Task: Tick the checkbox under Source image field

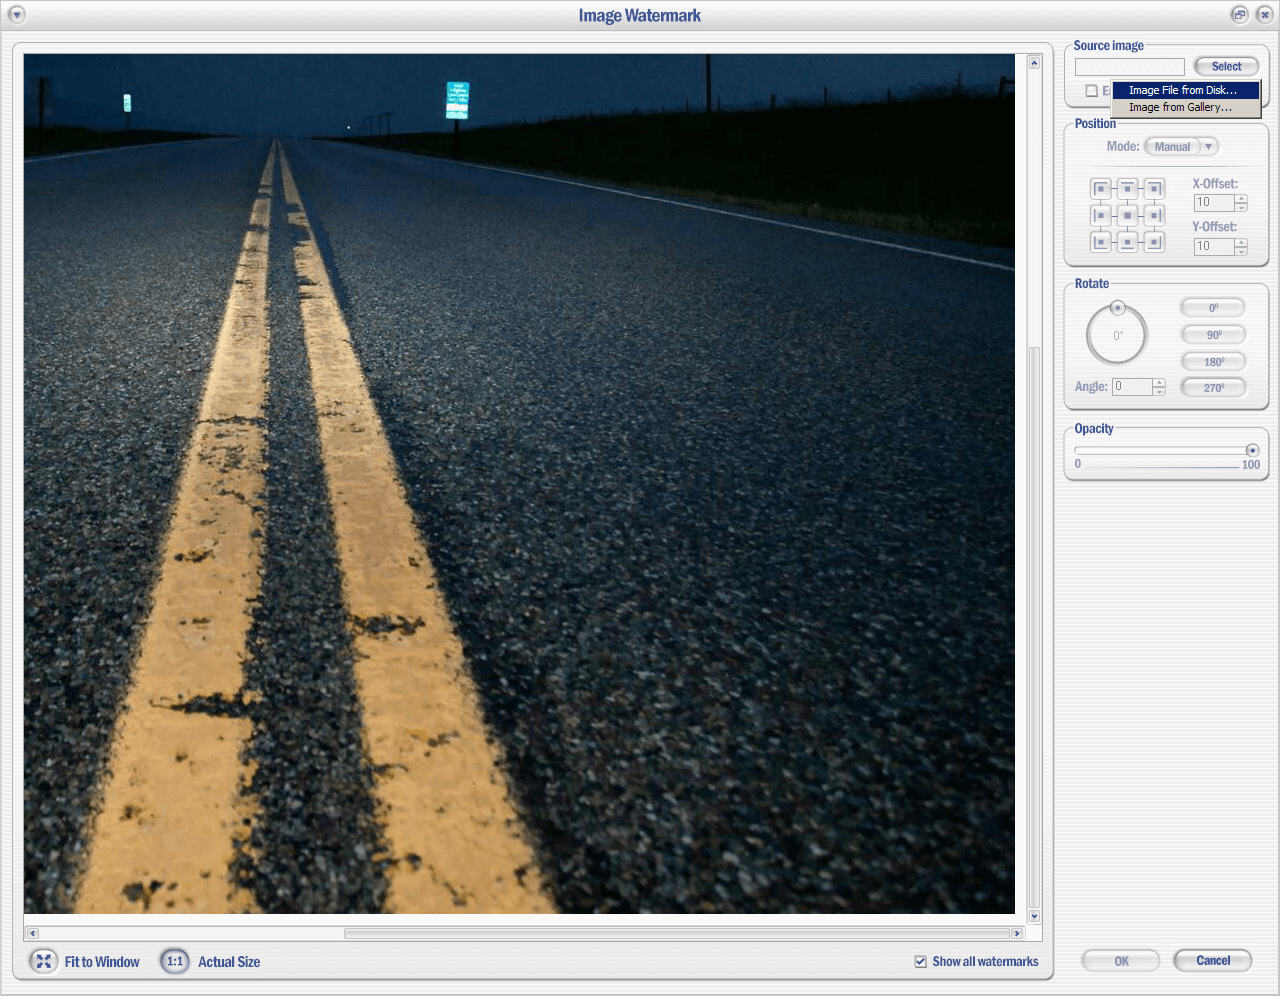Action: (x=1092, y=91)
